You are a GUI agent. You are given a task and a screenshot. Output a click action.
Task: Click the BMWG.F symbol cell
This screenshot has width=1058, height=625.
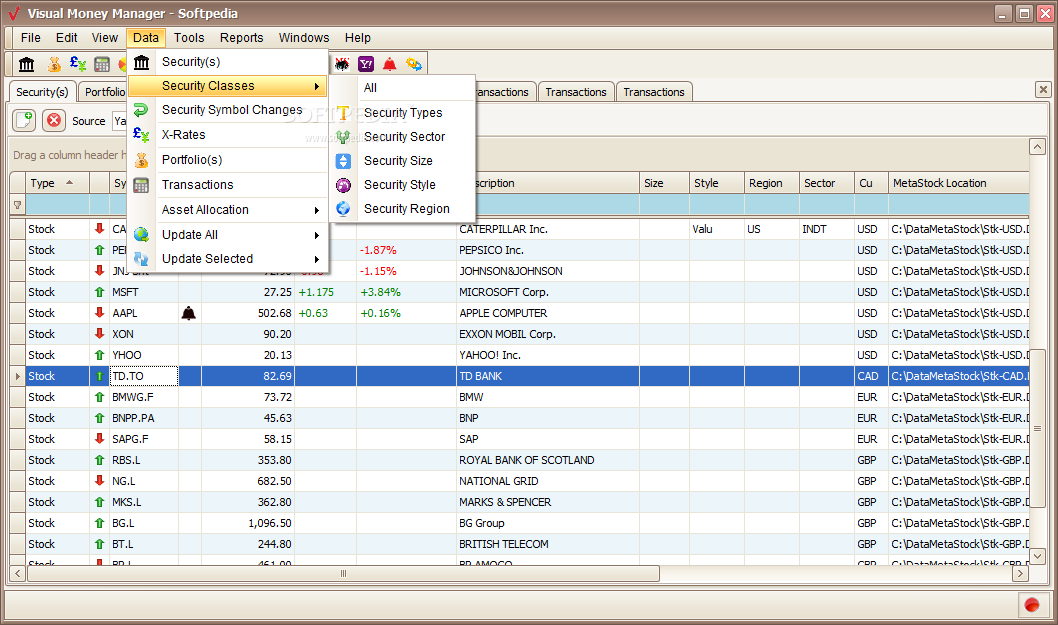[x=144, y=397]
